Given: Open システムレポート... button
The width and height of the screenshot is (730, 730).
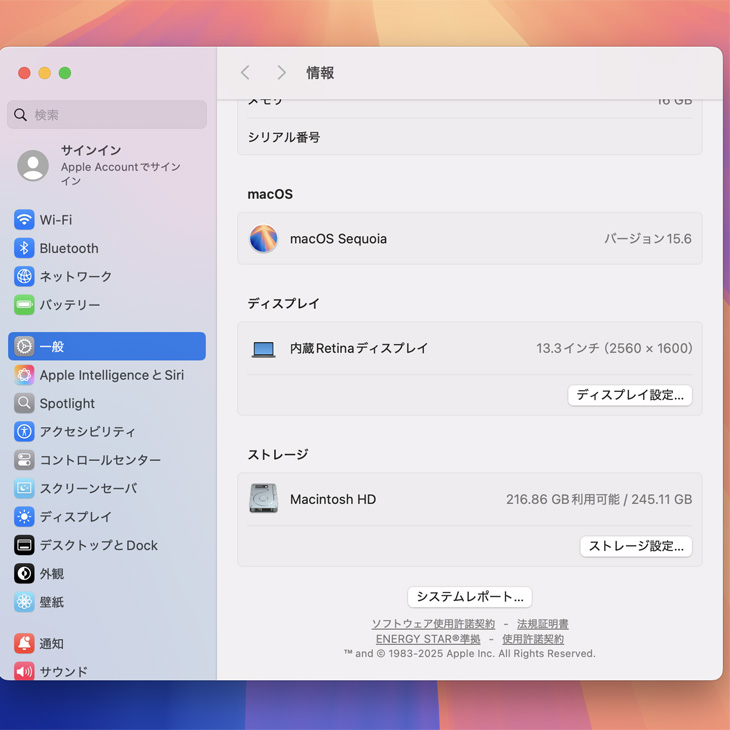Looking at the screenshot, I should tap(470, 597).
